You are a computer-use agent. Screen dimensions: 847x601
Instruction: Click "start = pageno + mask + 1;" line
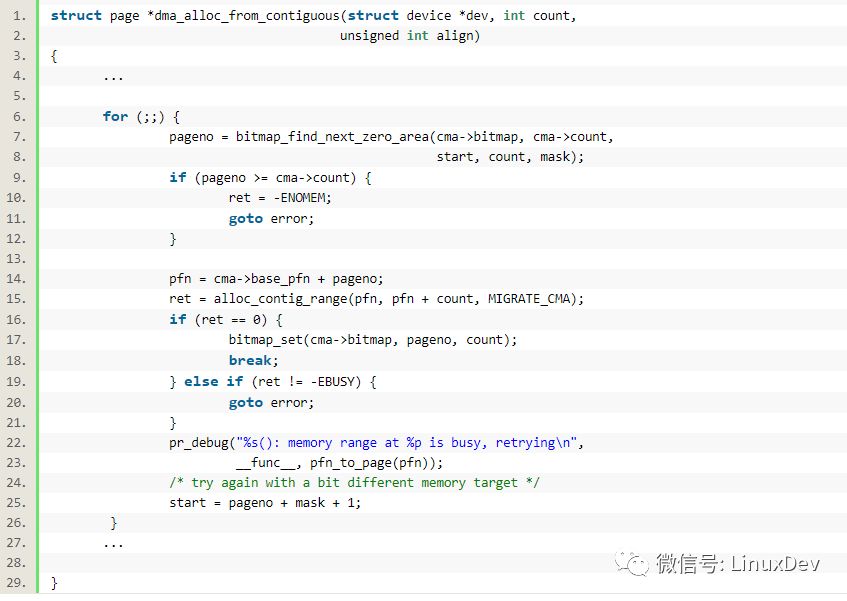(265, 503)
